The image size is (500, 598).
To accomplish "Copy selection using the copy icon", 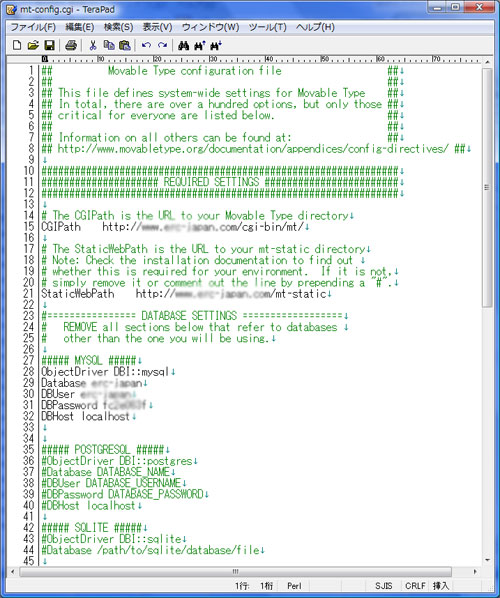I will point(109,45).
